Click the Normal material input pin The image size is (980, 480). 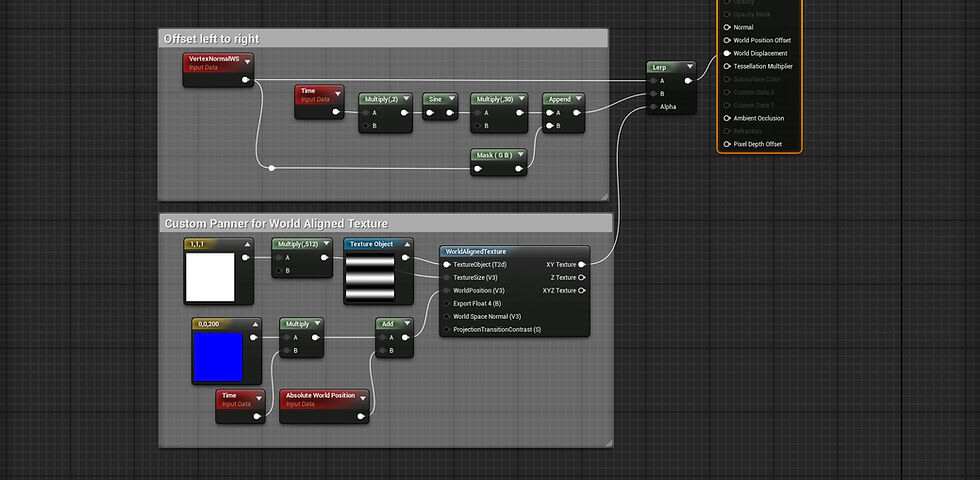click(727, 28)
